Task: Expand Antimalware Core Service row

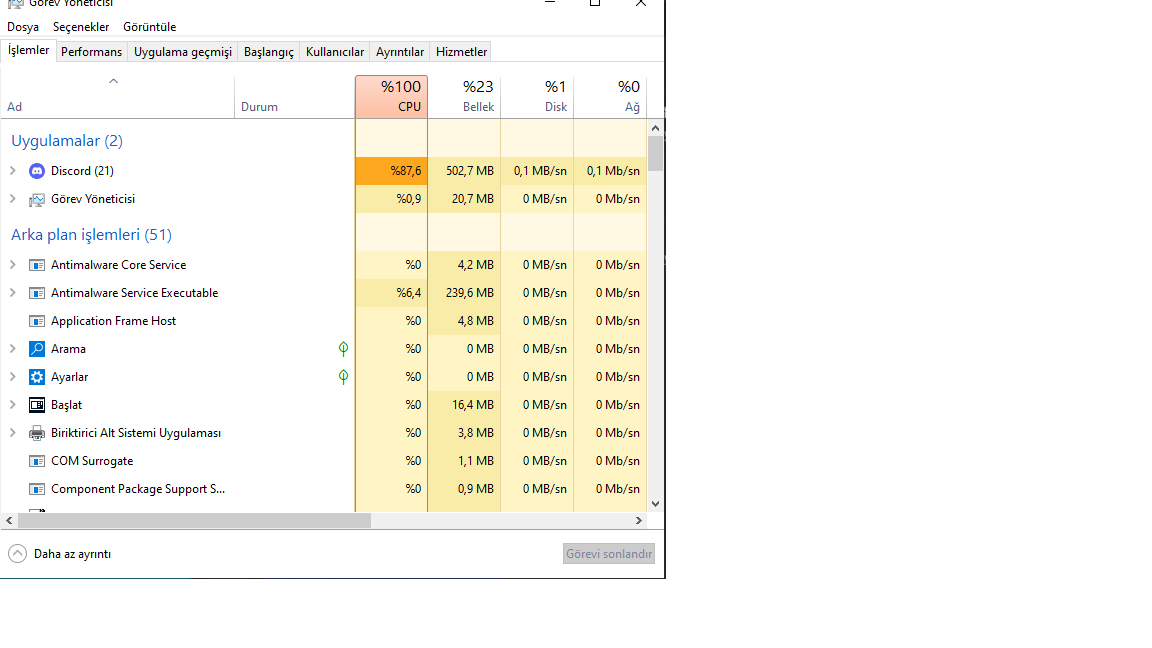Action: [x=12, y=264]
